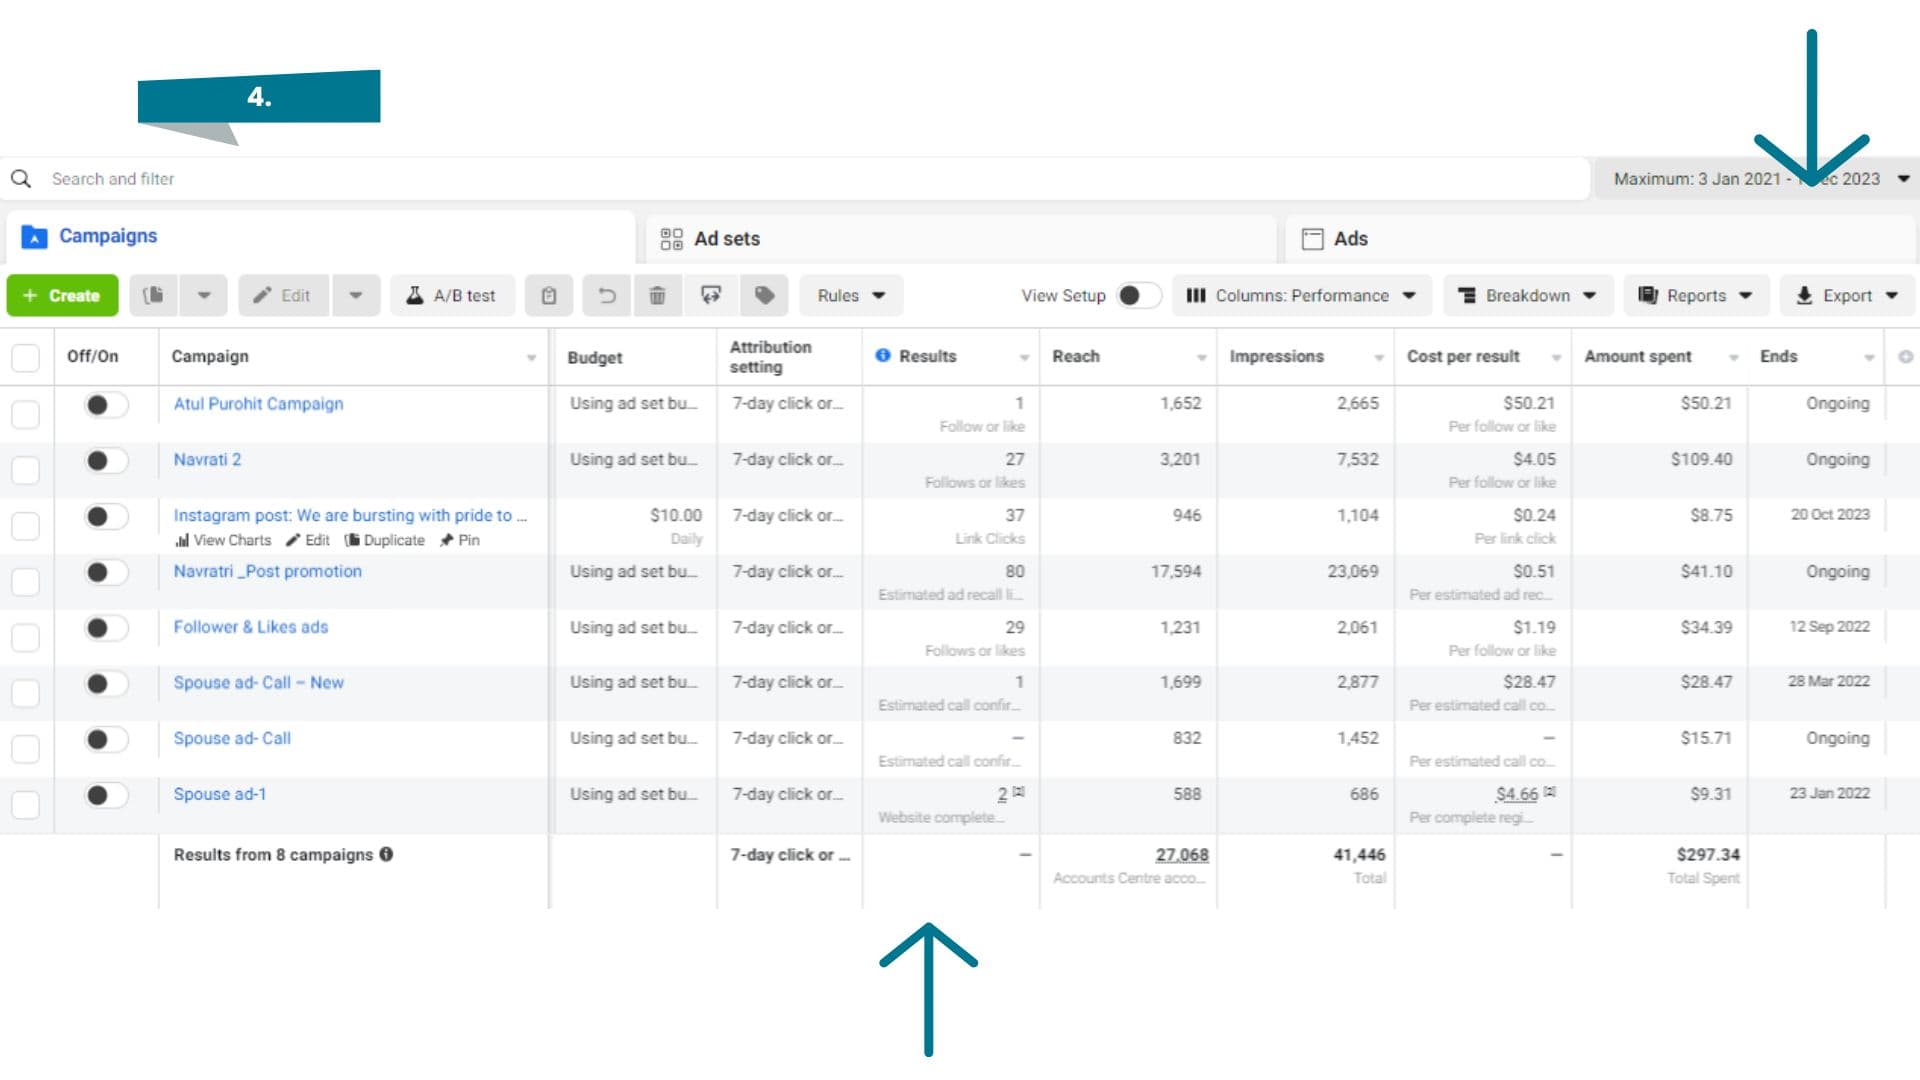Open Spouse ad- Call – New link
This screenshot has width=1920, height=1080.
coord(258,683)
